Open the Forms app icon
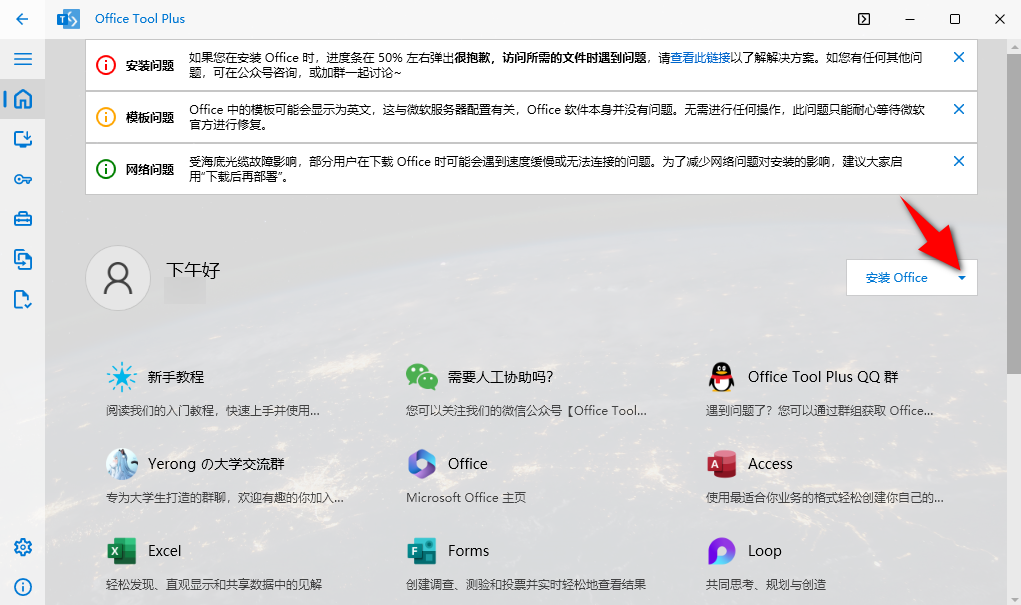The image size is (1021, 605). click(x=421, y=551)
